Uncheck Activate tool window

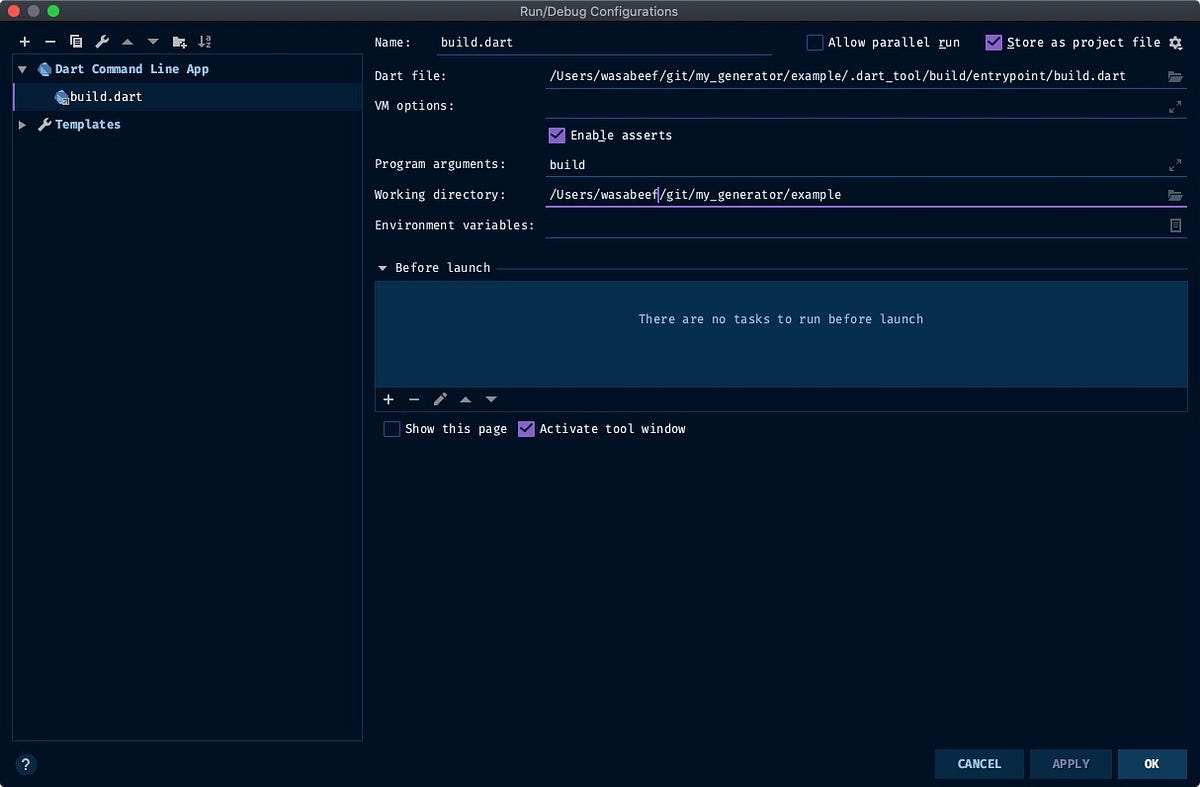526,429
